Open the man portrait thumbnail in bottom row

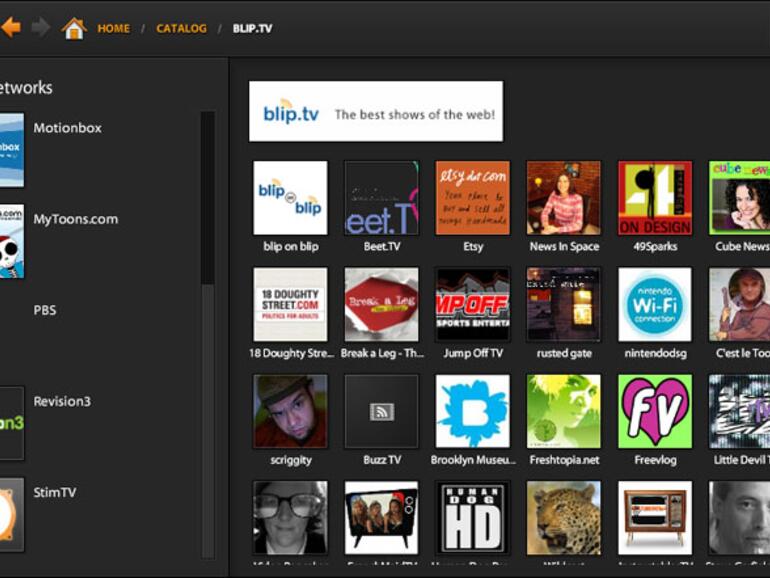point(740,518)
